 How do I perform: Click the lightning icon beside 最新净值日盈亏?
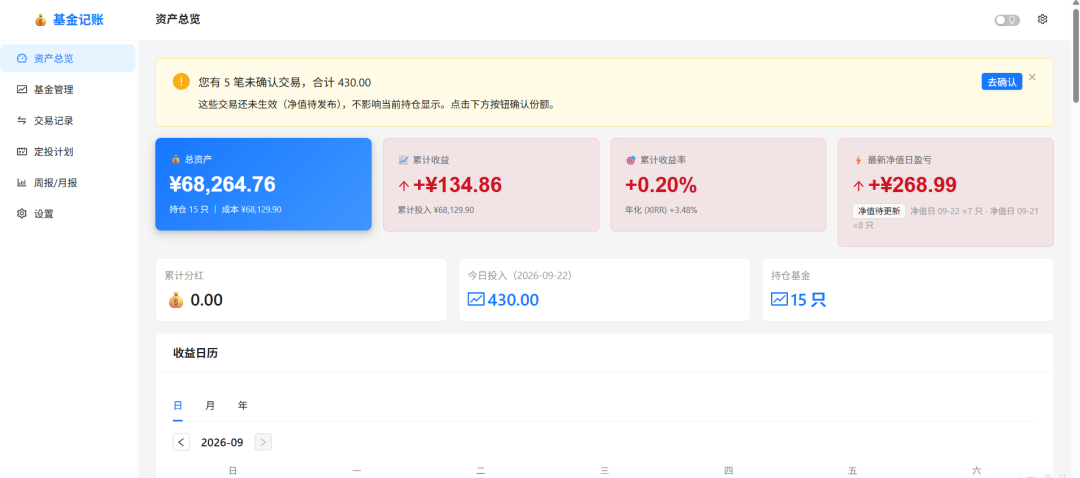[x=858, y=160]
